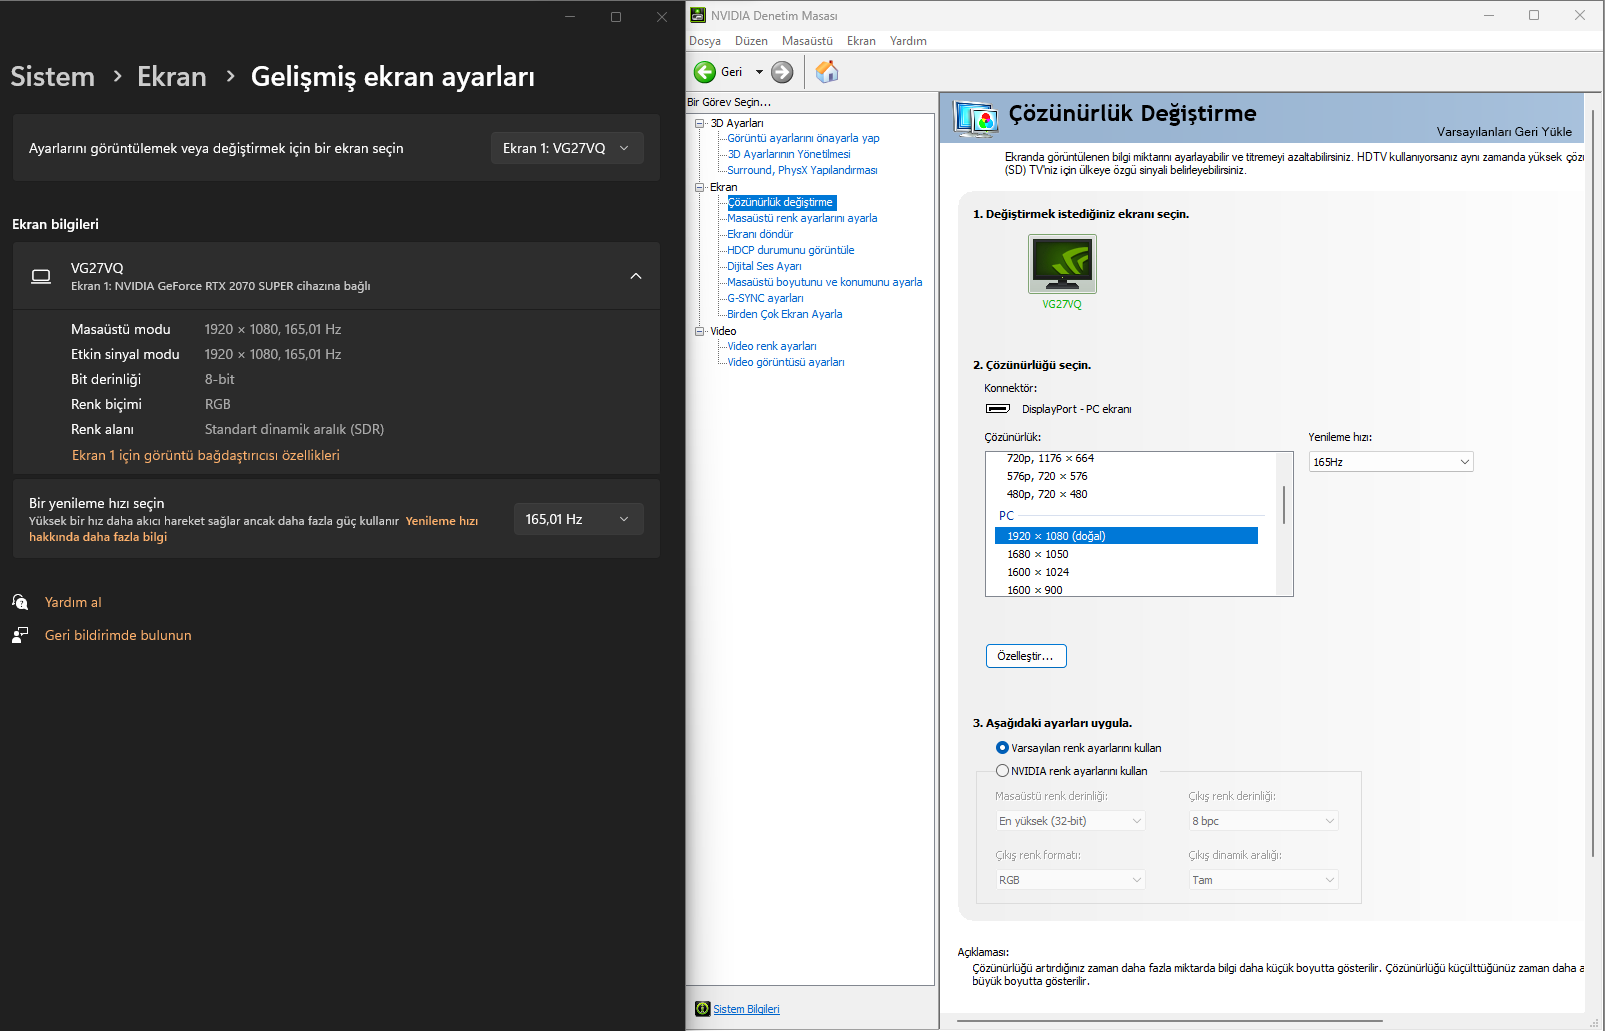Open the Çıkış renk derinliği 8 bpc dropdown
1605x1031 pixels.
click(x=1263, y=821)
